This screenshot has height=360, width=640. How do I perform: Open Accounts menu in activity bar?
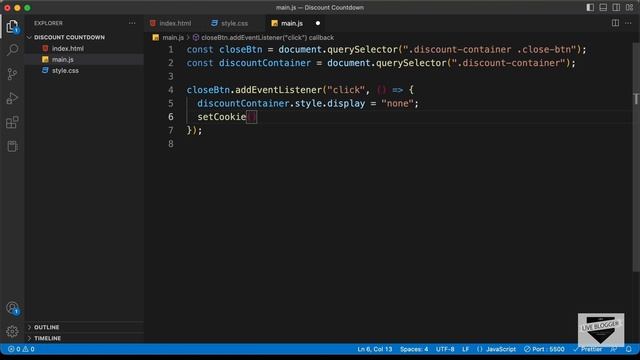(x=12, y=308)
